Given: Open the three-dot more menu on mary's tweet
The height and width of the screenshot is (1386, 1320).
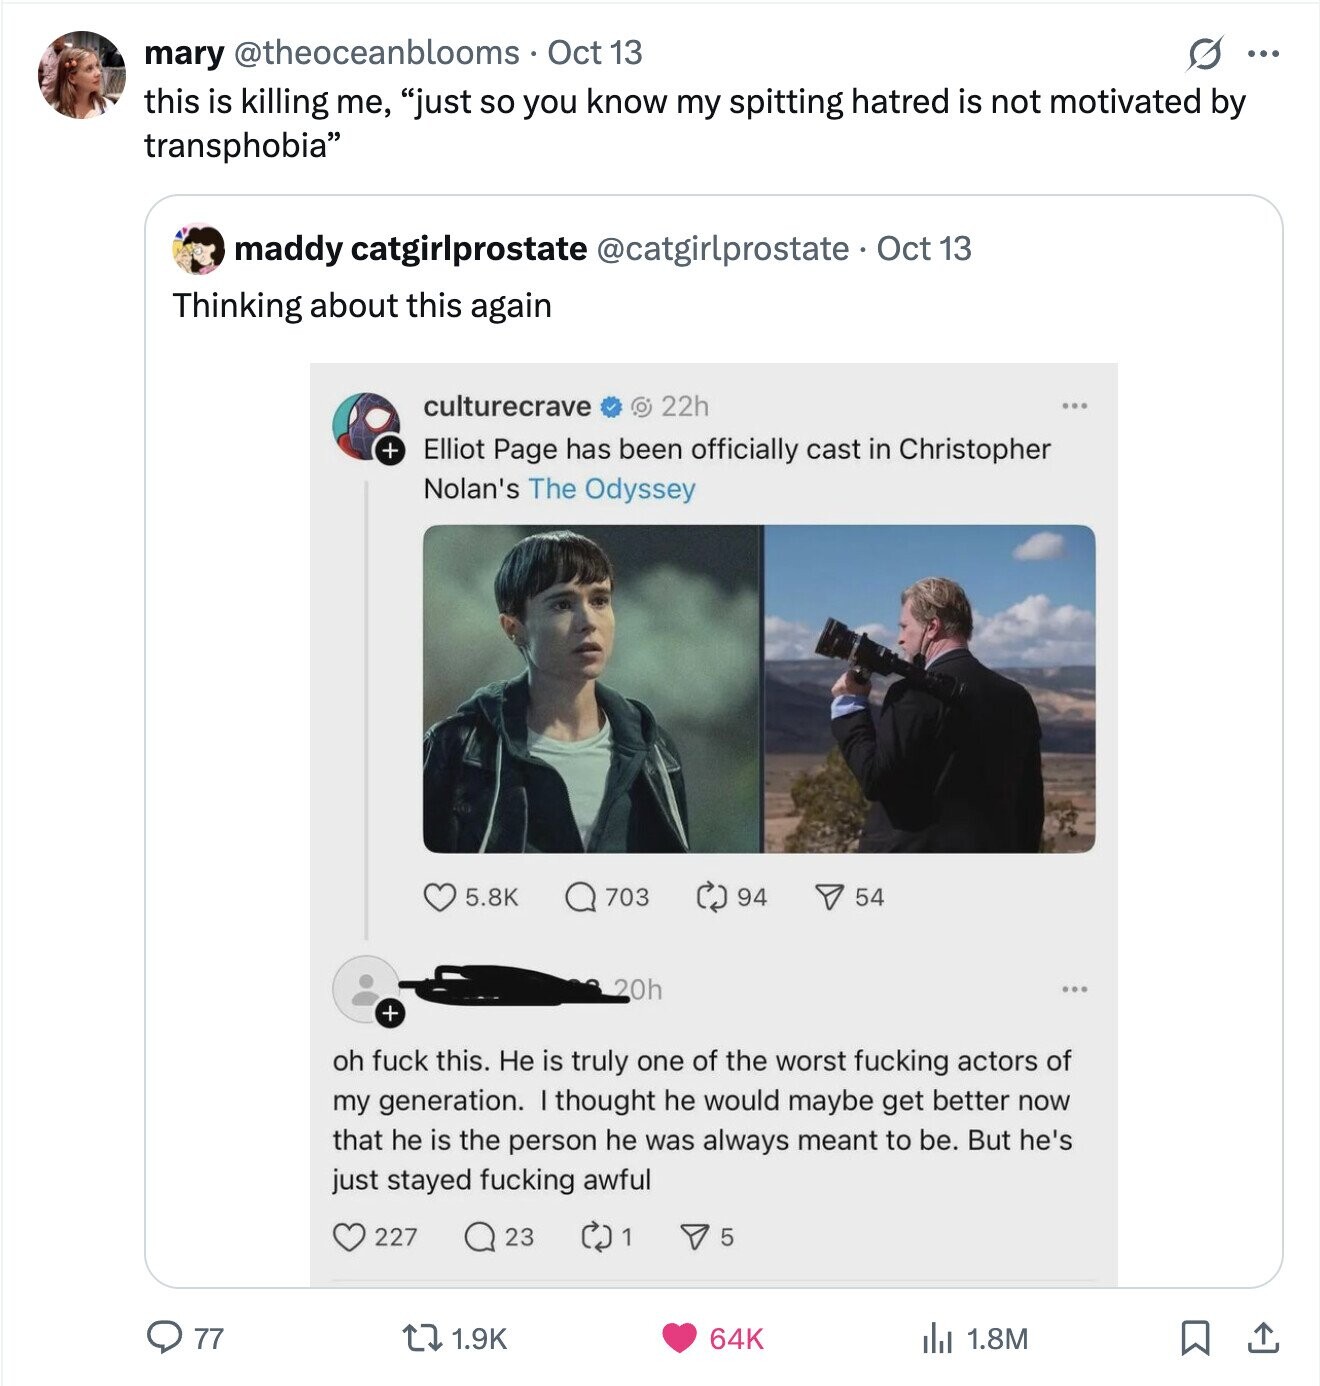Looking at the screenshot, I should pos(1264,54).
